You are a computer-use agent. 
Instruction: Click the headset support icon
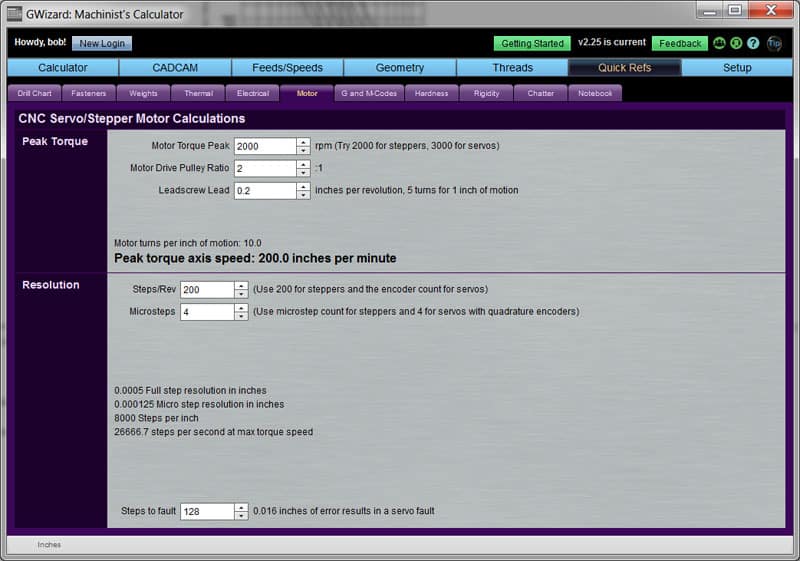click(736, 44)
